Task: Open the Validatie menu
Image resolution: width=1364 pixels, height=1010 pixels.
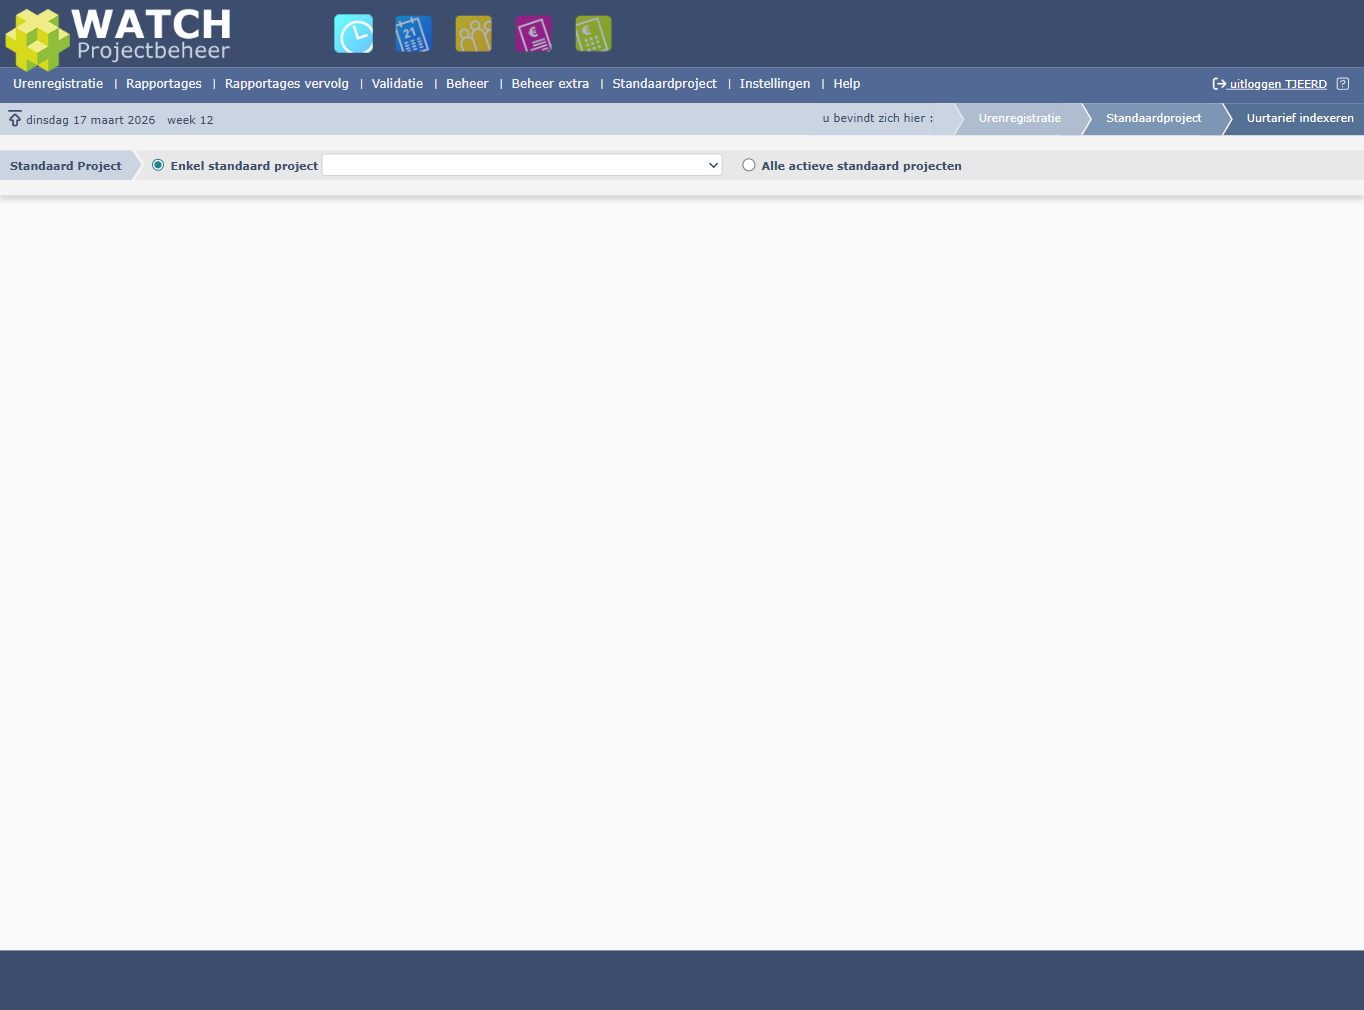Action: tap(397, 84)
